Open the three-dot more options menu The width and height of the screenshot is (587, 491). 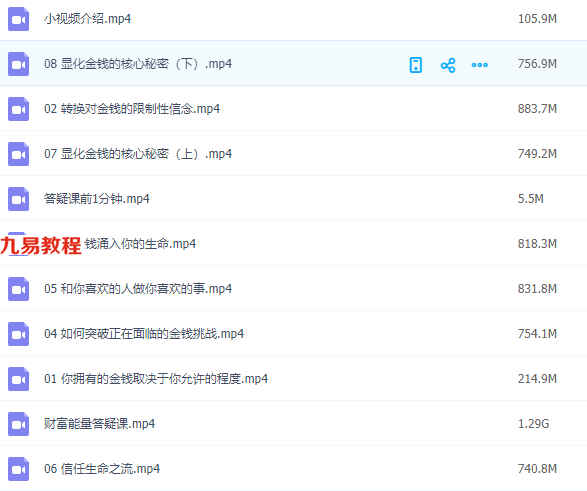(480, 65)
